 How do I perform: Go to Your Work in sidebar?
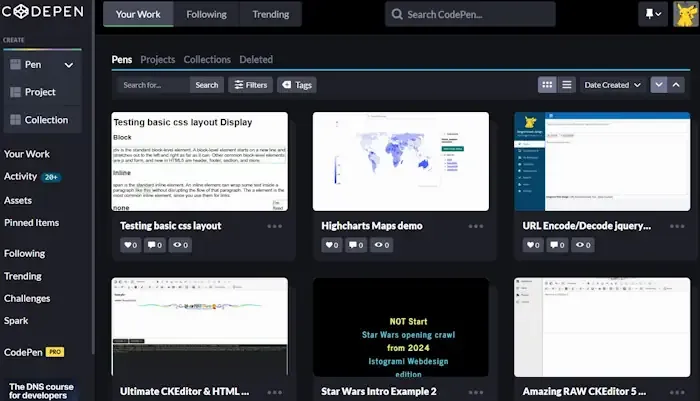(27, 154)
